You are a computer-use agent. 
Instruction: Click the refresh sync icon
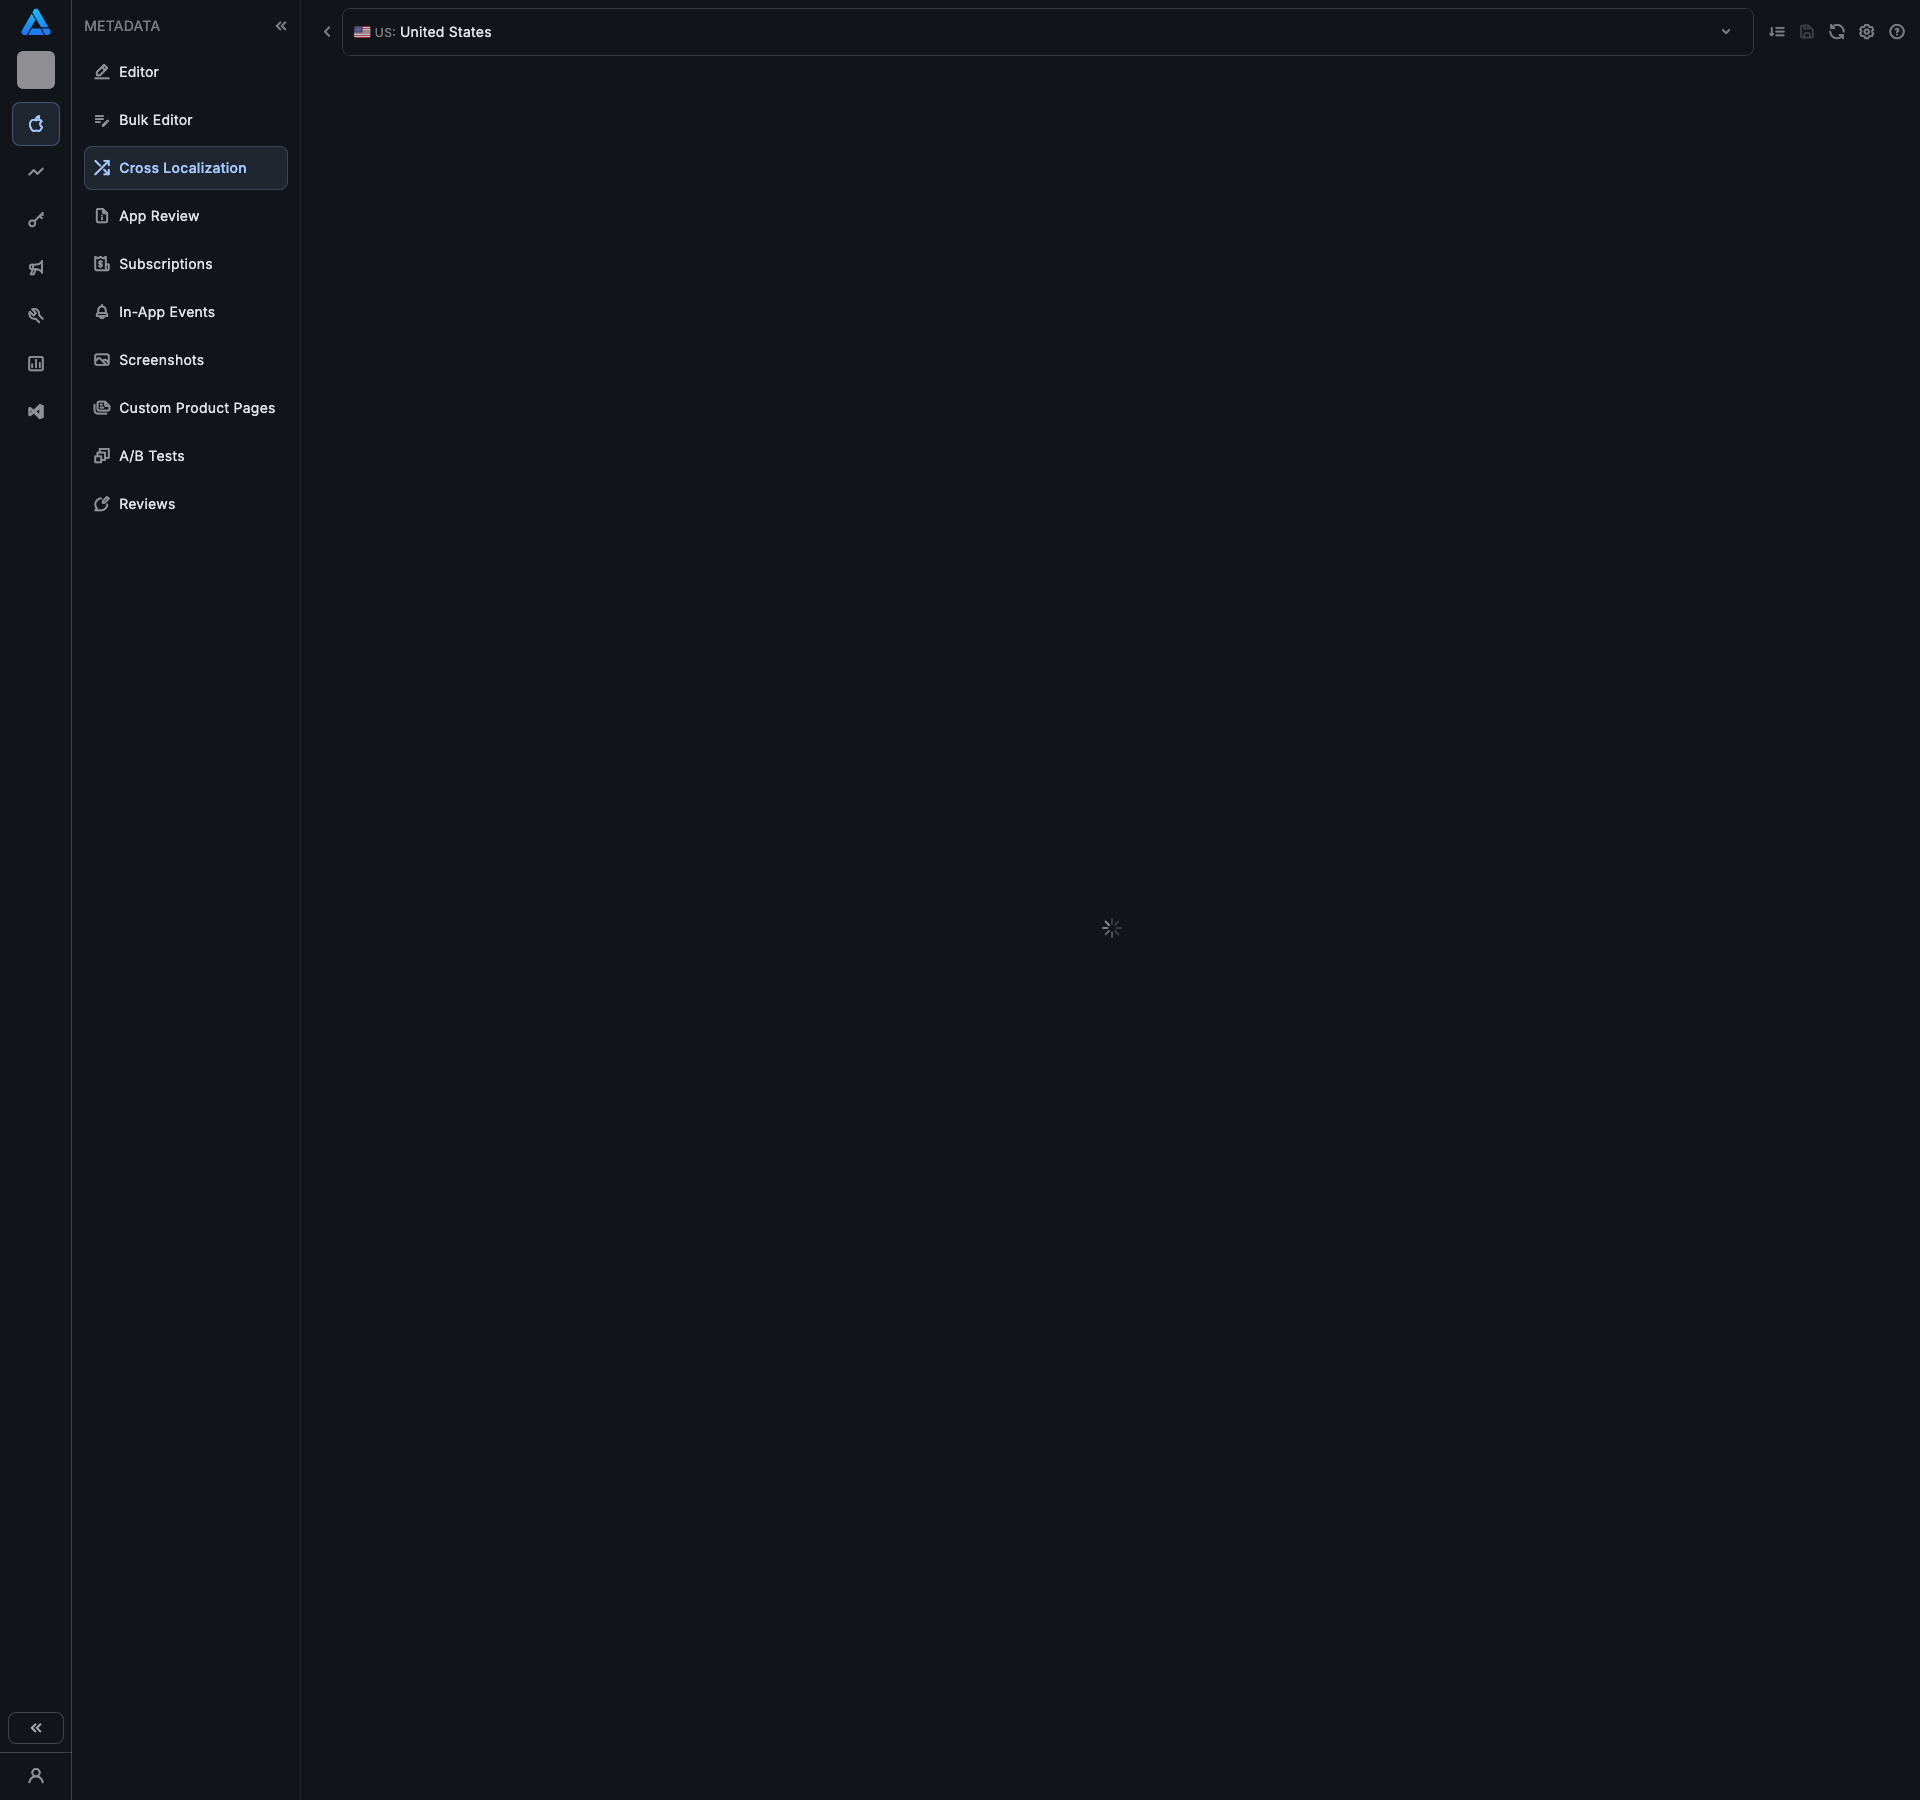point(1837,32)
